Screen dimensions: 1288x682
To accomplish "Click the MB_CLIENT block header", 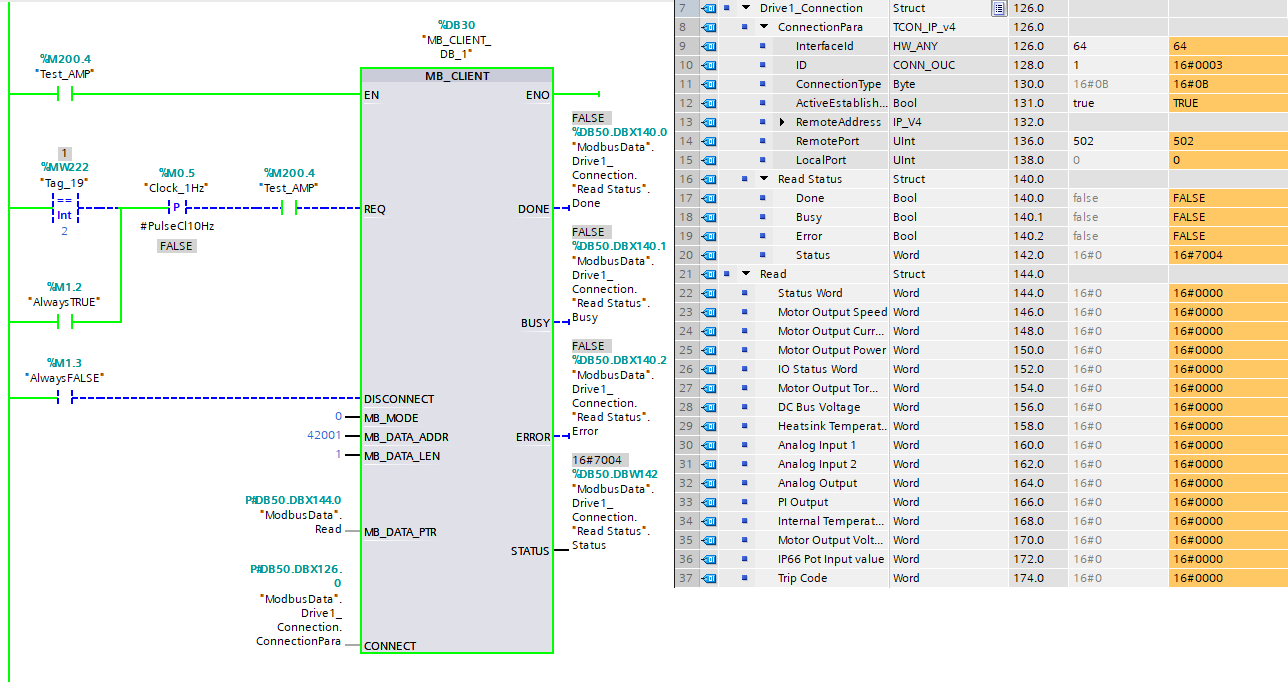I will (x=456, y=76).
